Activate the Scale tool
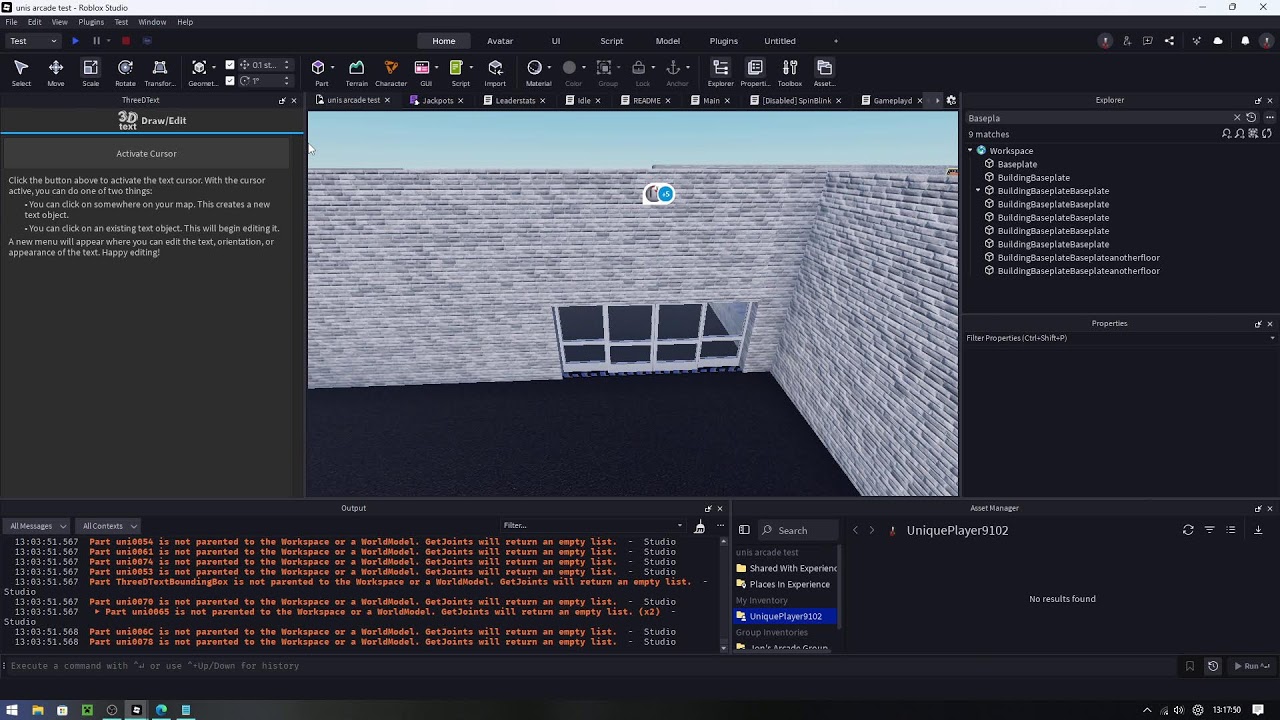Viewport: 1280px width, 720px height. [90, 72]
